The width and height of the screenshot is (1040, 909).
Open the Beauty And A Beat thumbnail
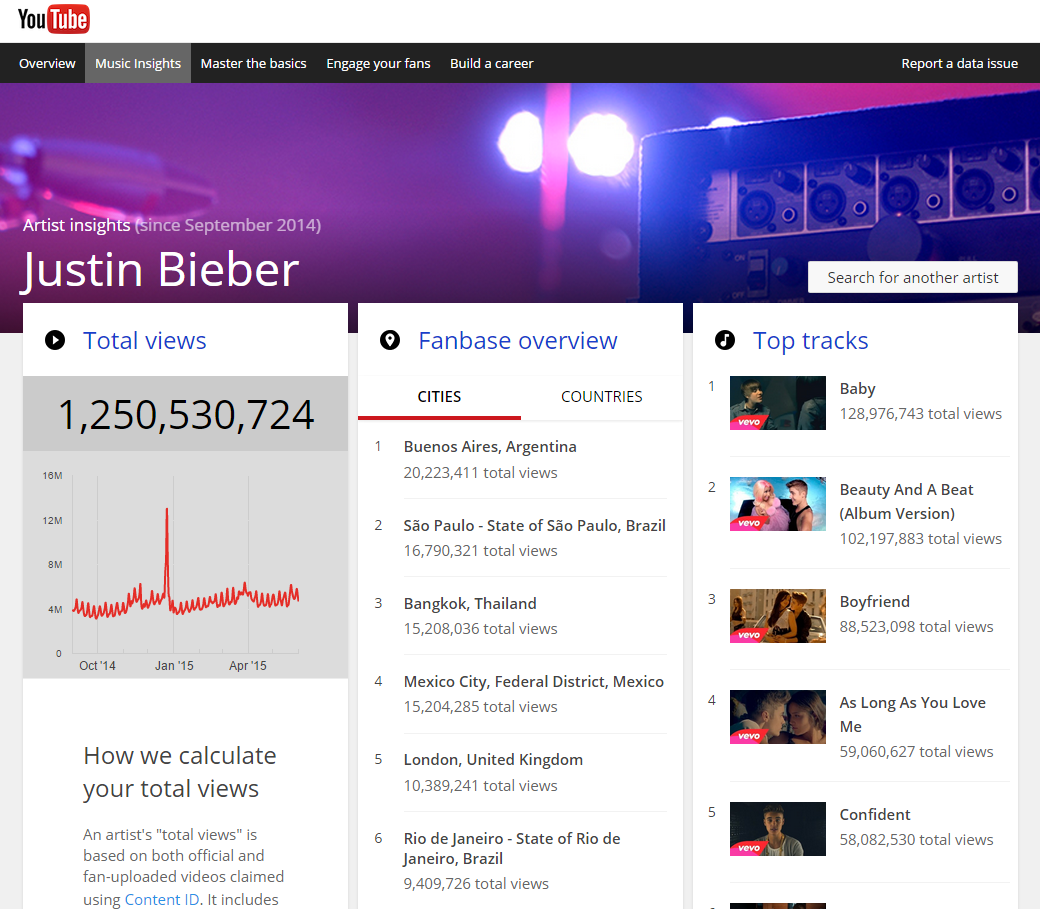pyautogui.click(x=777, y=504)
